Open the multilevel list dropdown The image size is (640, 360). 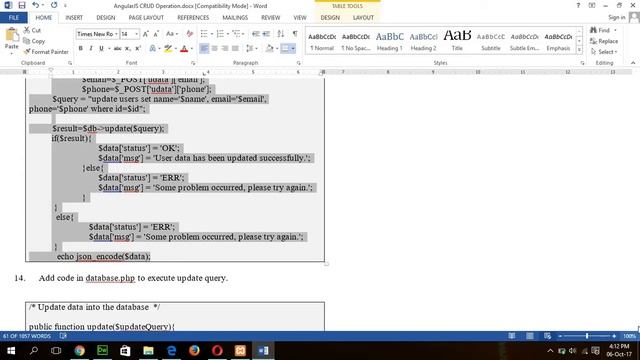[x=243, y=34]
